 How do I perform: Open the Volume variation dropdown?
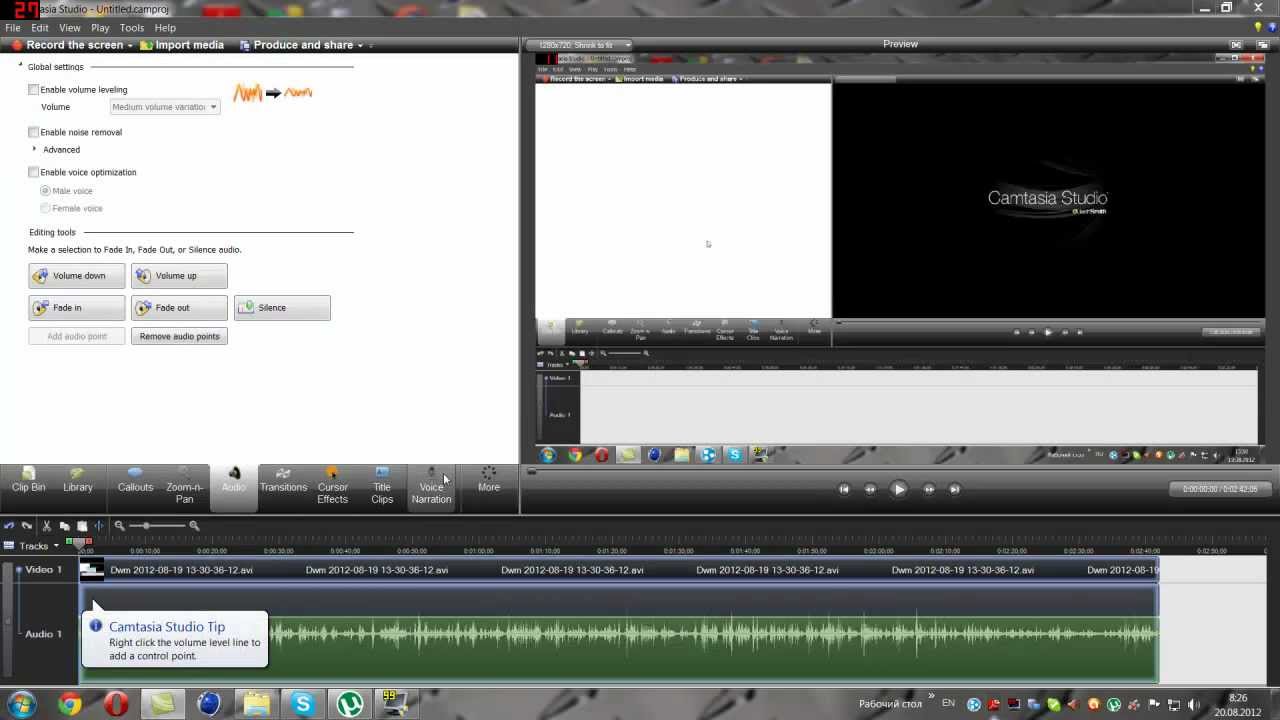click(x=164, y=107)
